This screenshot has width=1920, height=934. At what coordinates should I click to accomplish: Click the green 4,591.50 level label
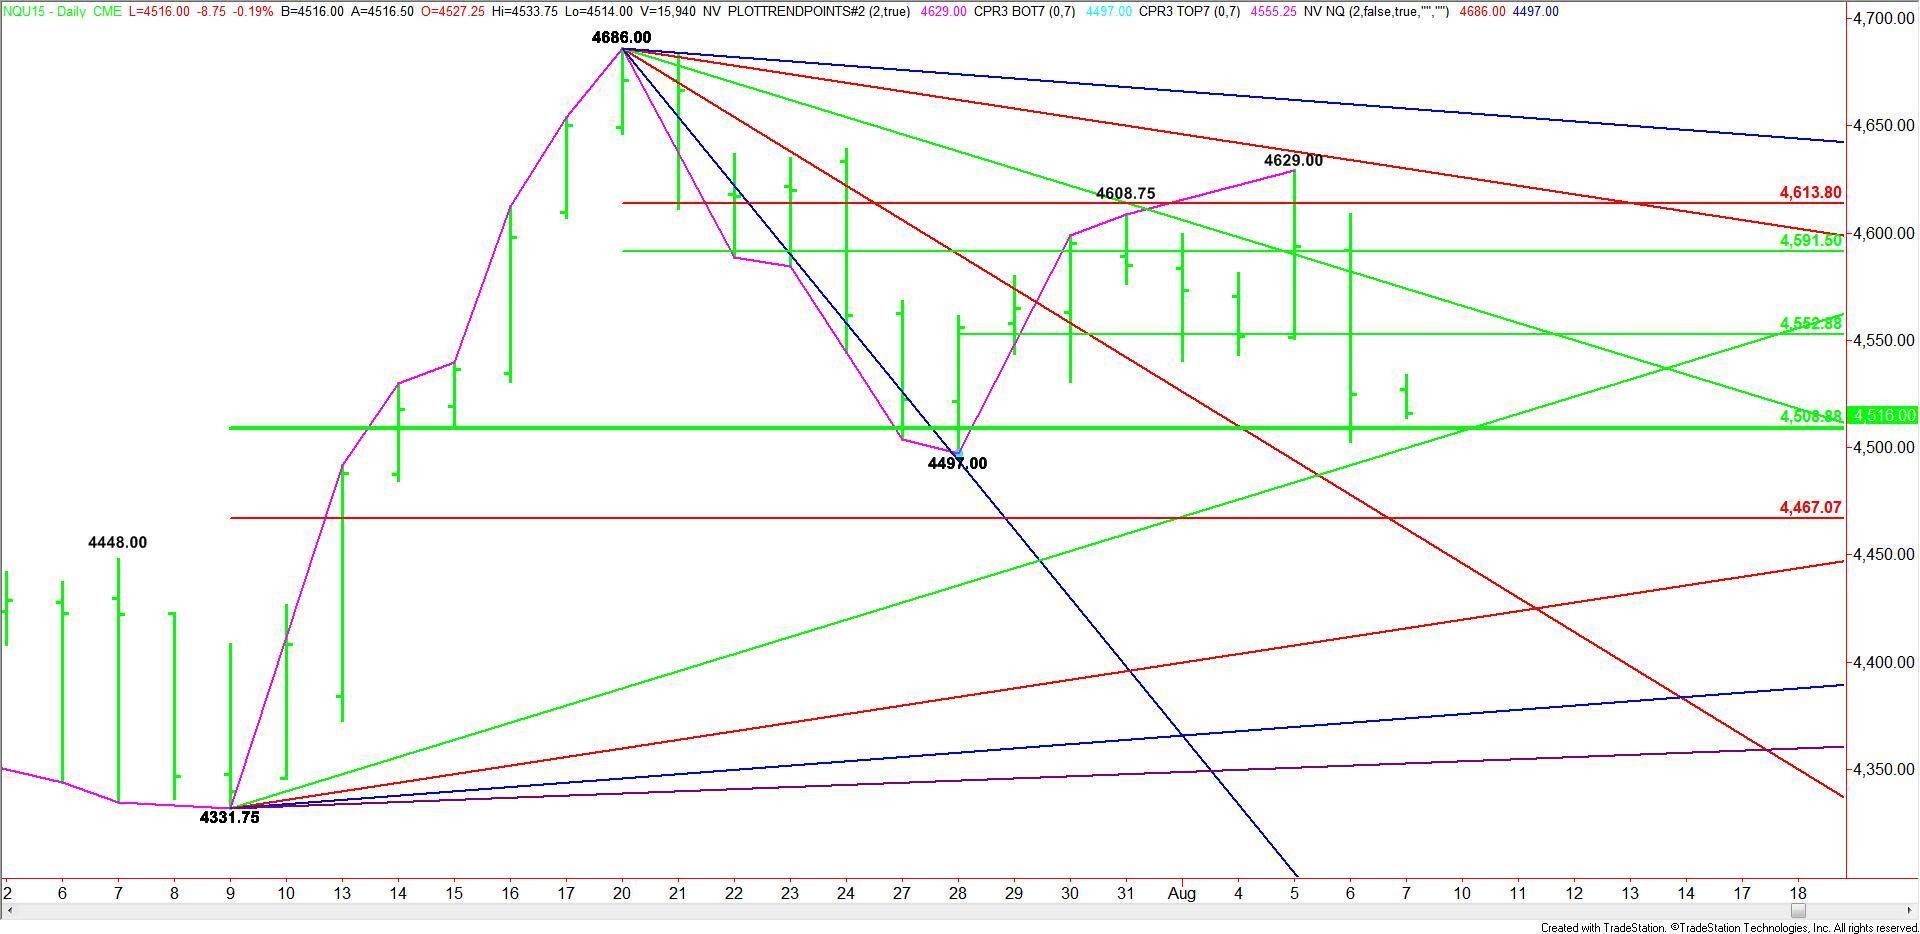point(1810,241)
